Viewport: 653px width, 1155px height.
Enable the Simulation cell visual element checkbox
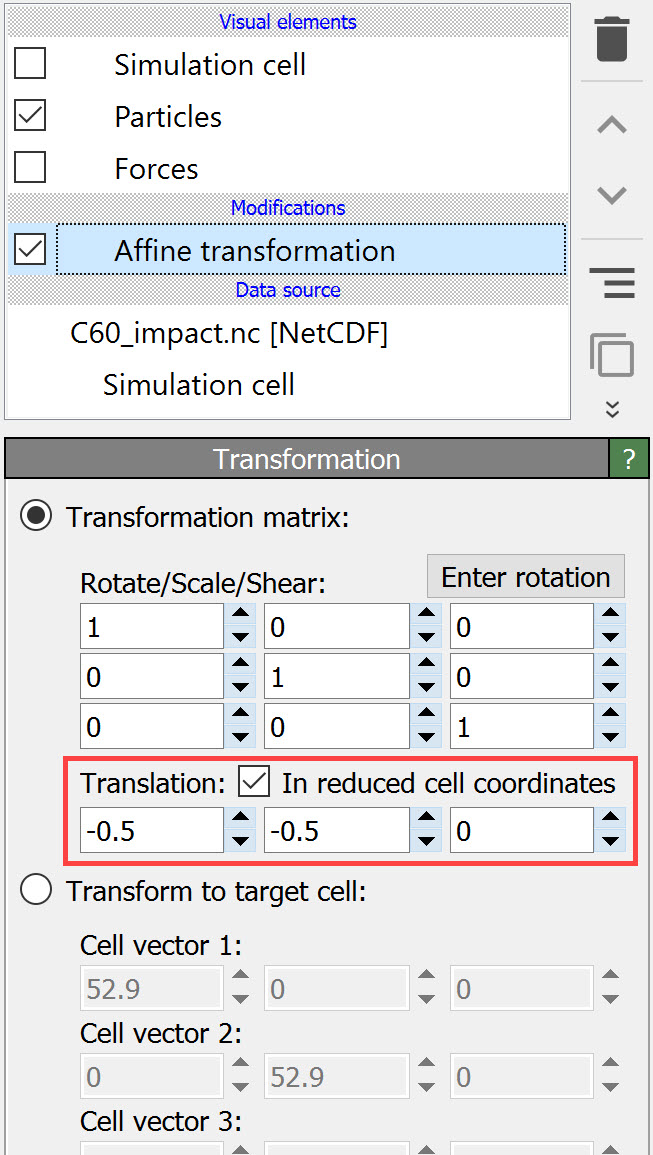[30, 64]
